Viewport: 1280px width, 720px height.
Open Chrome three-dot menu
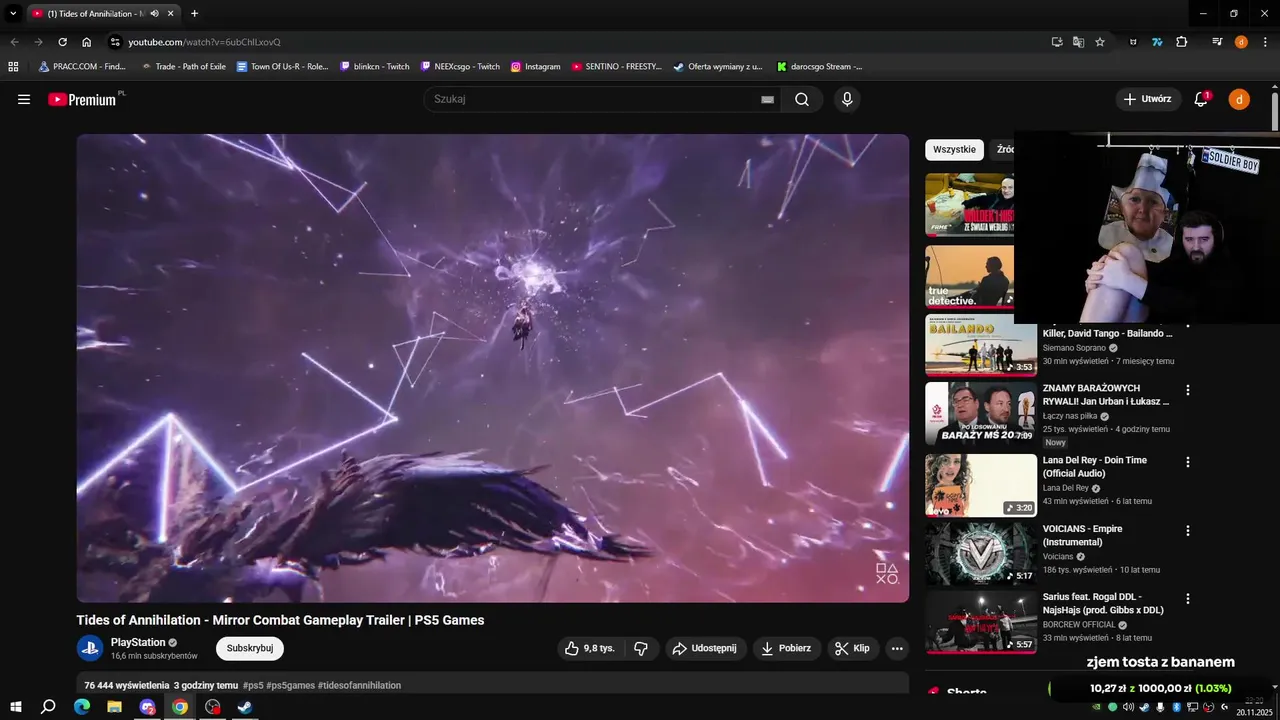1263,42
